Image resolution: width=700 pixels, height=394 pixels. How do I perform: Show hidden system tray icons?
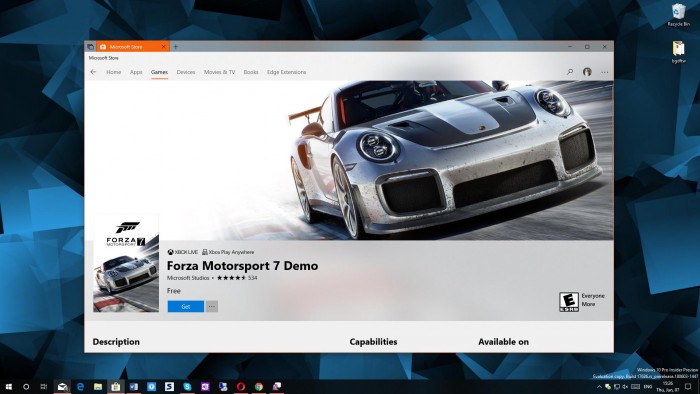tap(599, 386)
